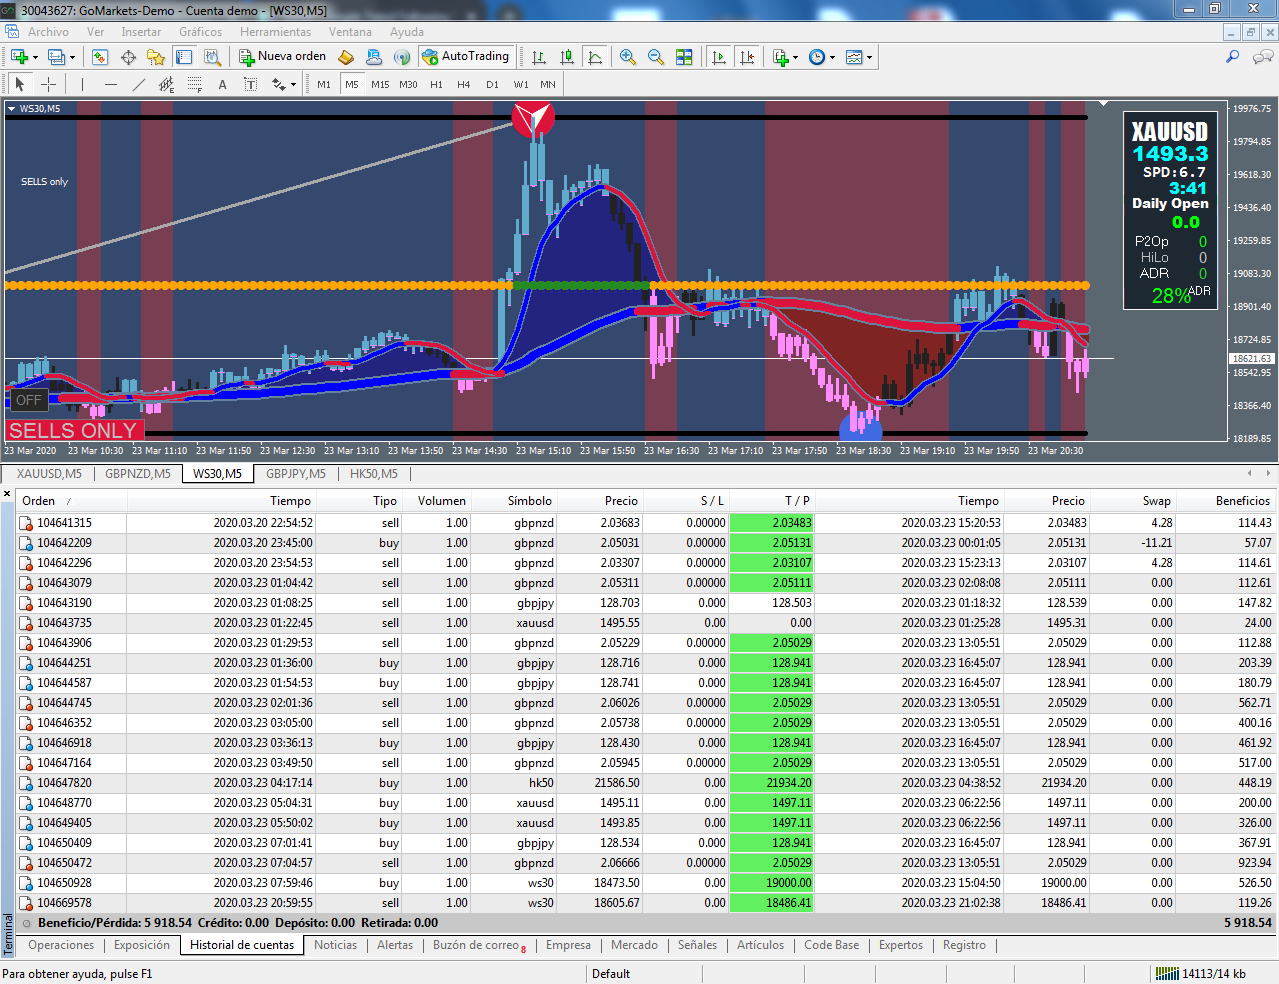Expand the indicators dropdown arrow
1279x984 pixels.
tap(796, 57)
